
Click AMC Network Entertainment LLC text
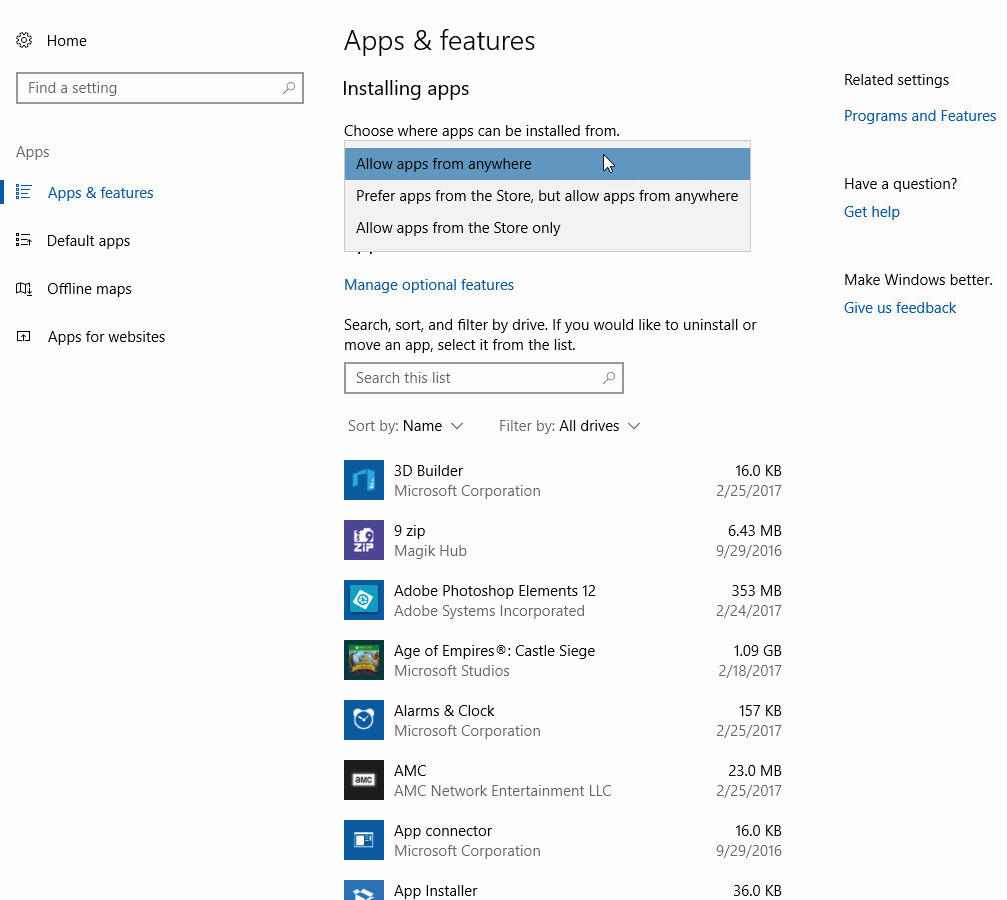tap(502, 791)
